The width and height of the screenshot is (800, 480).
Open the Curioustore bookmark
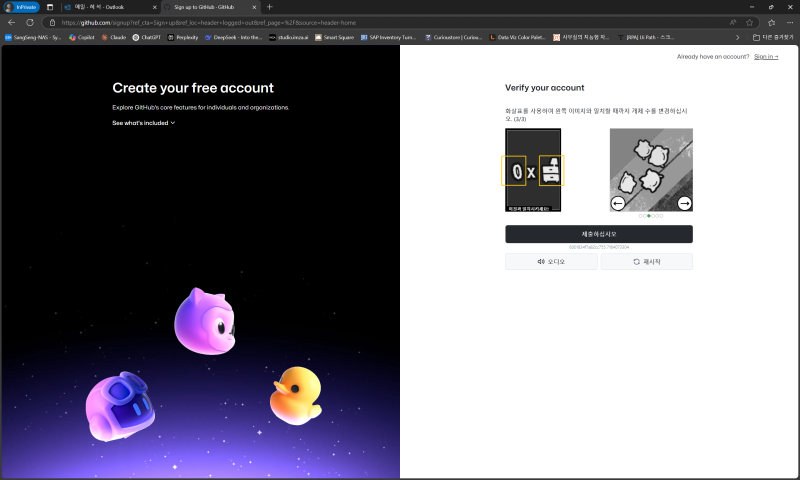pos(453,37)
